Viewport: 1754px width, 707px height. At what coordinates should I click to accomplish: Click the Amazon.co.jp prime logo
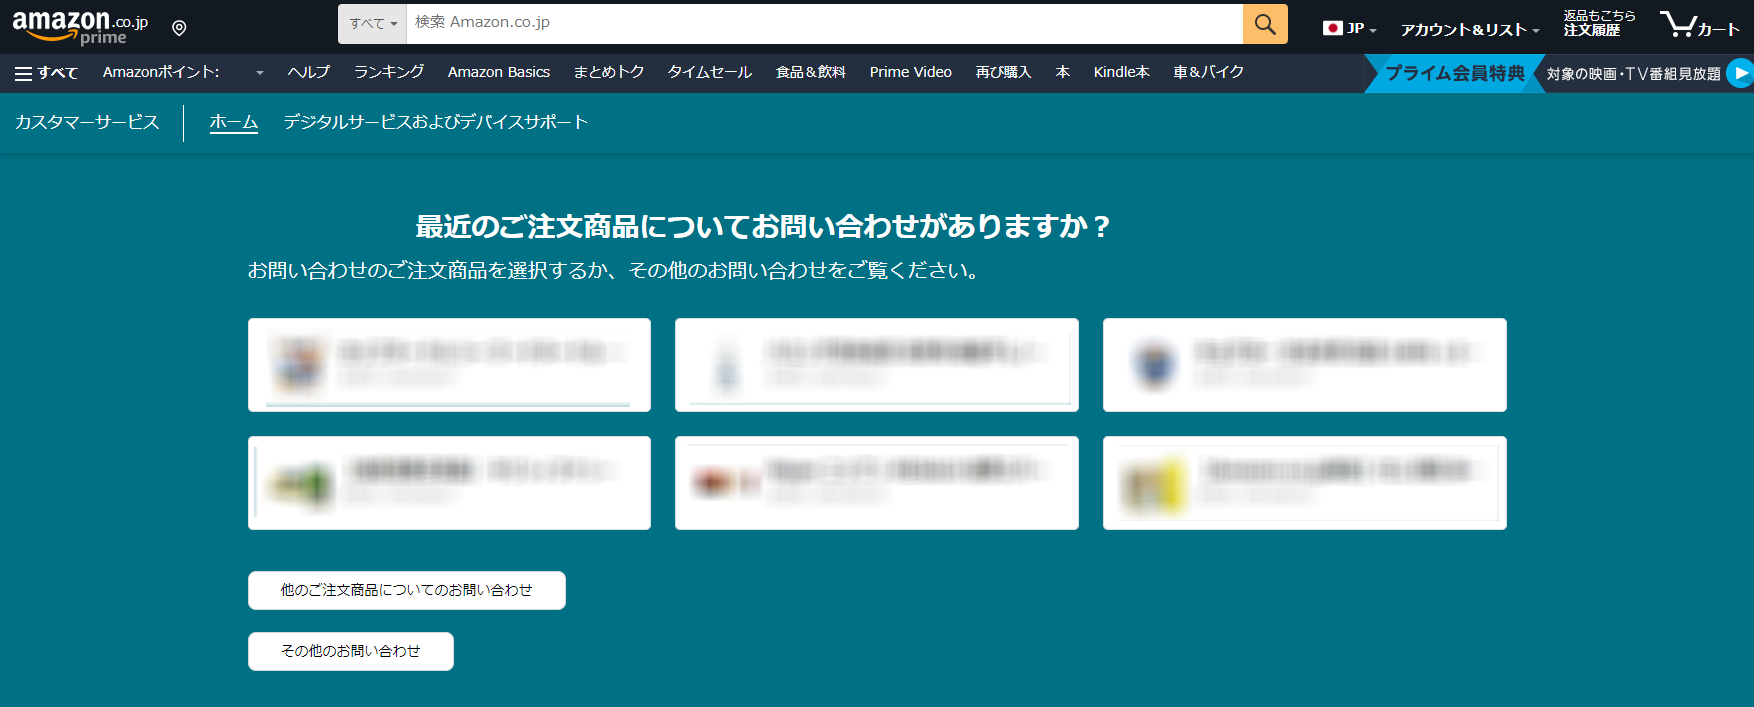(79, 27)
